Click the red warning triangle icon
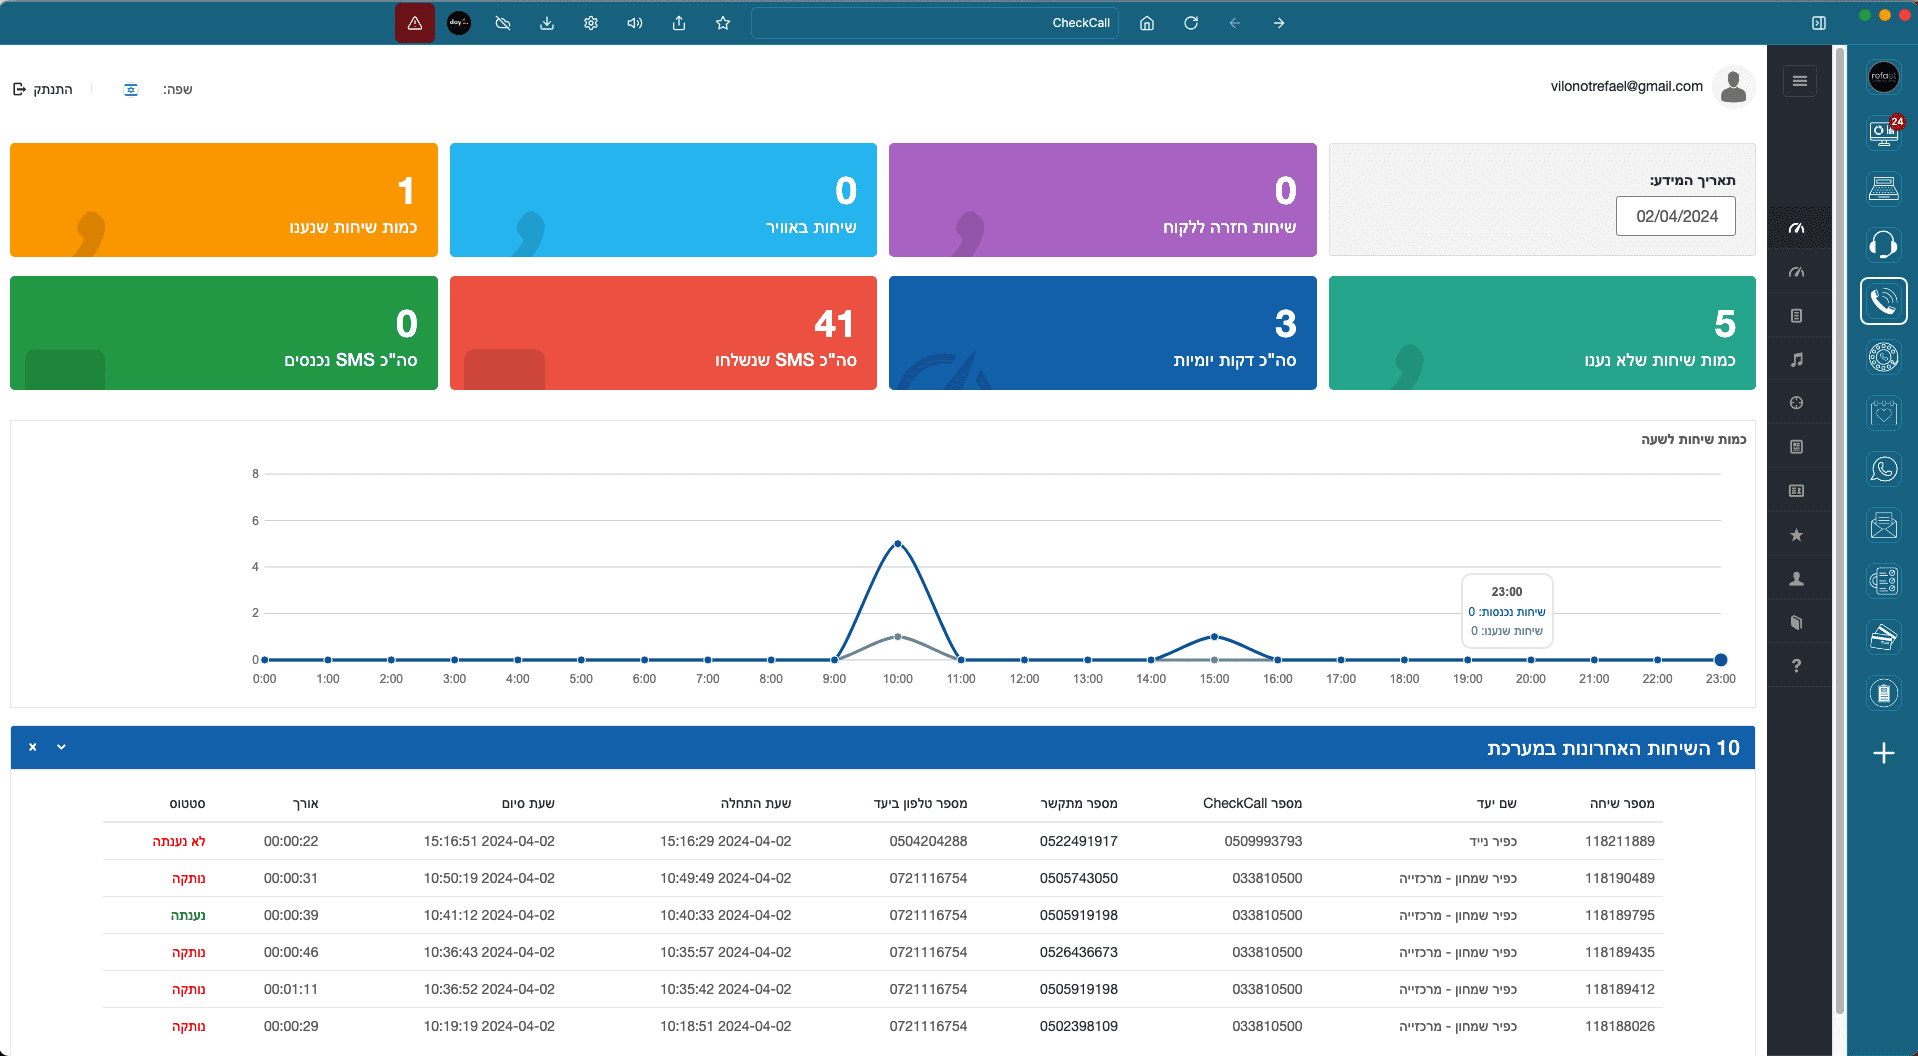 pos(415,23)
